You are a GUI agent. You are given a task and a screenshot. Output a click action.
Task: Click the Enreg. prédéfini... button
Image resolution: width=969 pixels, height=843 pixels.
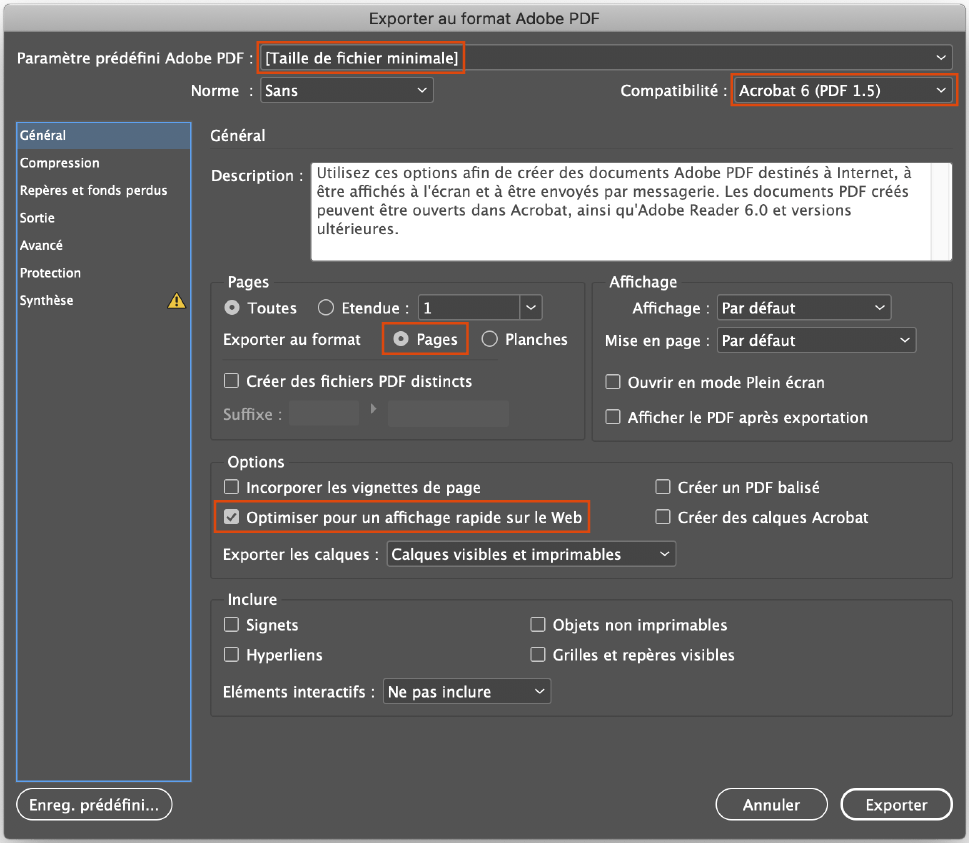94,805
